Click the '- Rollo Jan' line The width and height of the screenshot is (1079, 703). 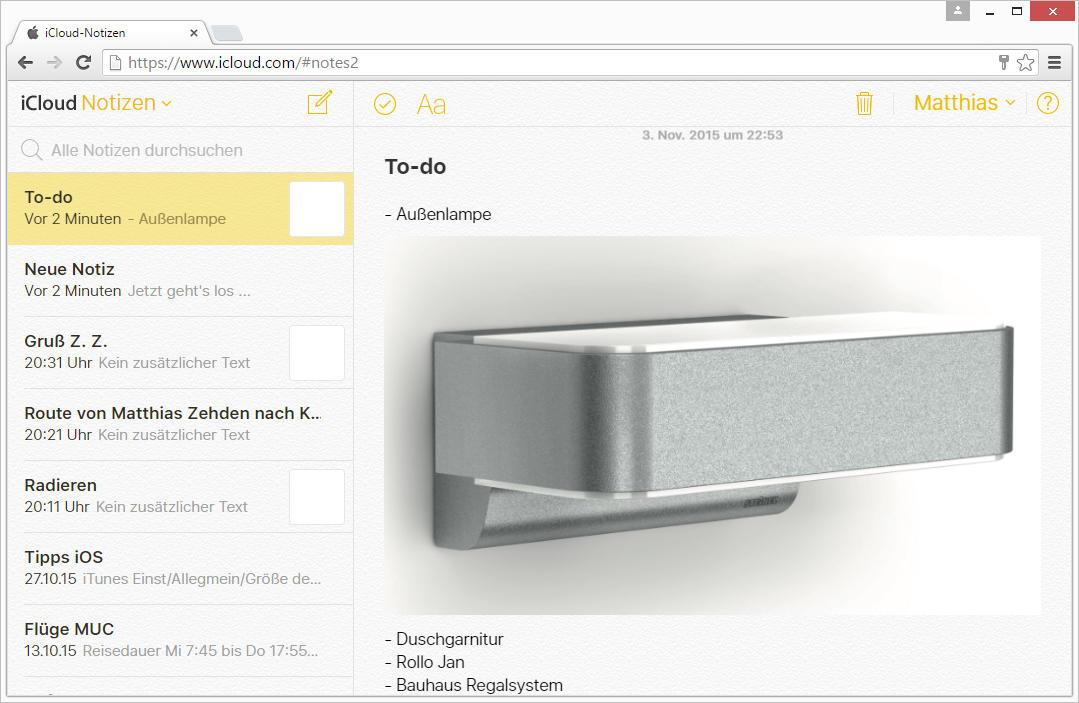point(425,662)
